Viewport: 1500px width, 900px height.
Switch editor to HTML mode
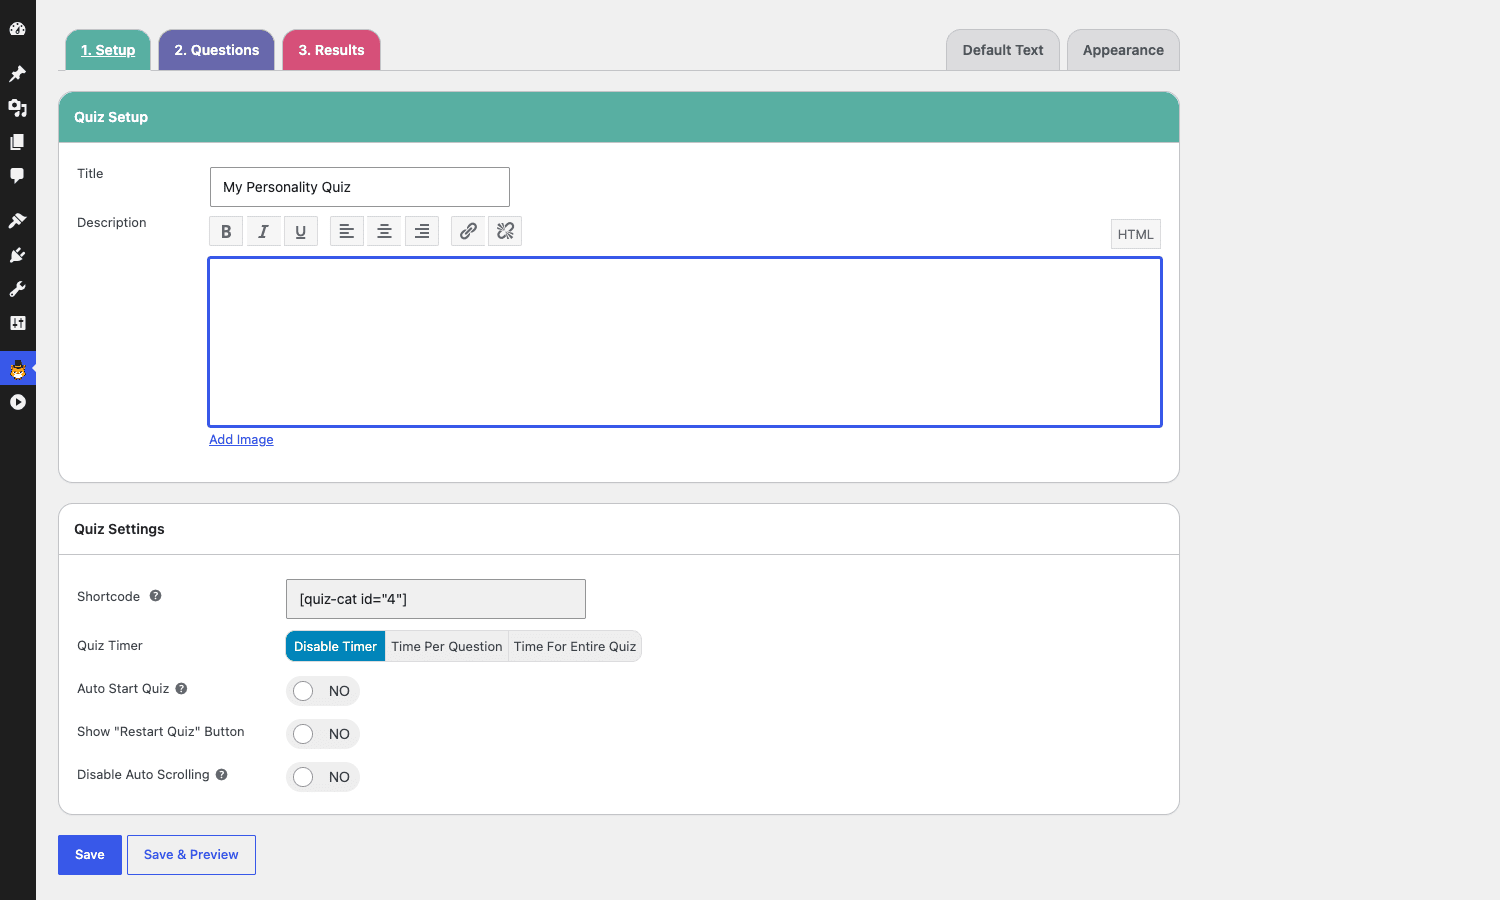1136,234
